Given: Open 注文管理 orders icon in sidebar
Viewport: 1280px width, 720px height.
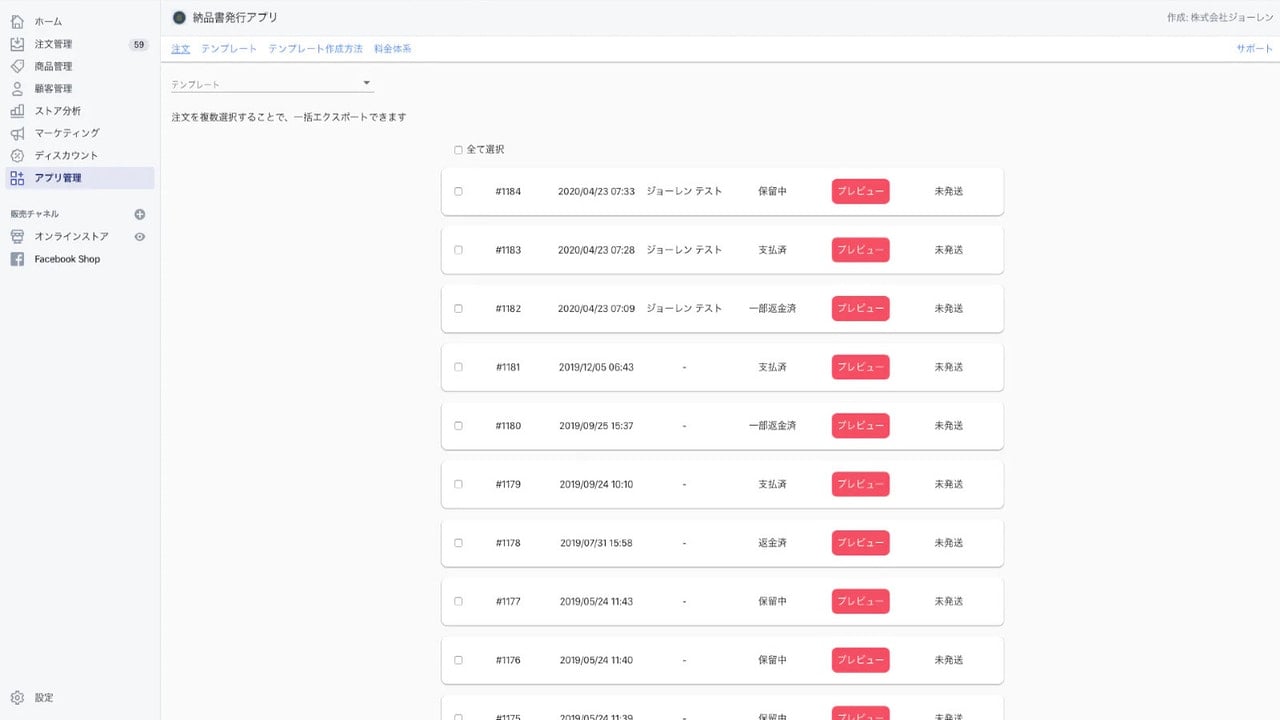Looking at the screenshot, I should 17,44.
